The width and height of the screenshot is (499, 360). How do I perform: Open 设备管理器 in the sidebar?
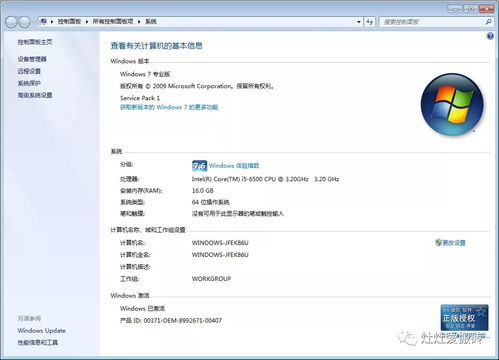click(x=32, y=59)
